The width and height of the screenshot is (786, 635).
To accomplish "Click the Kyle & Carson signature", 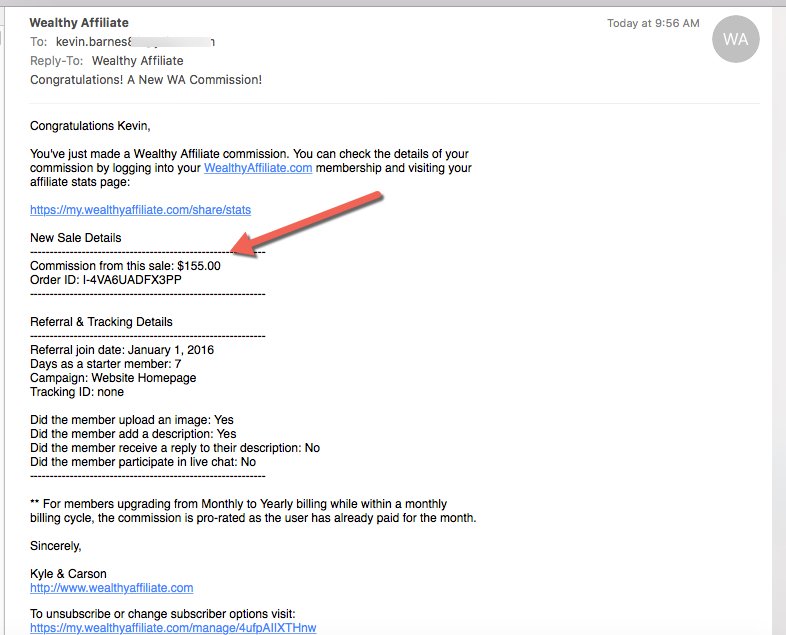I will click(68, 574).
